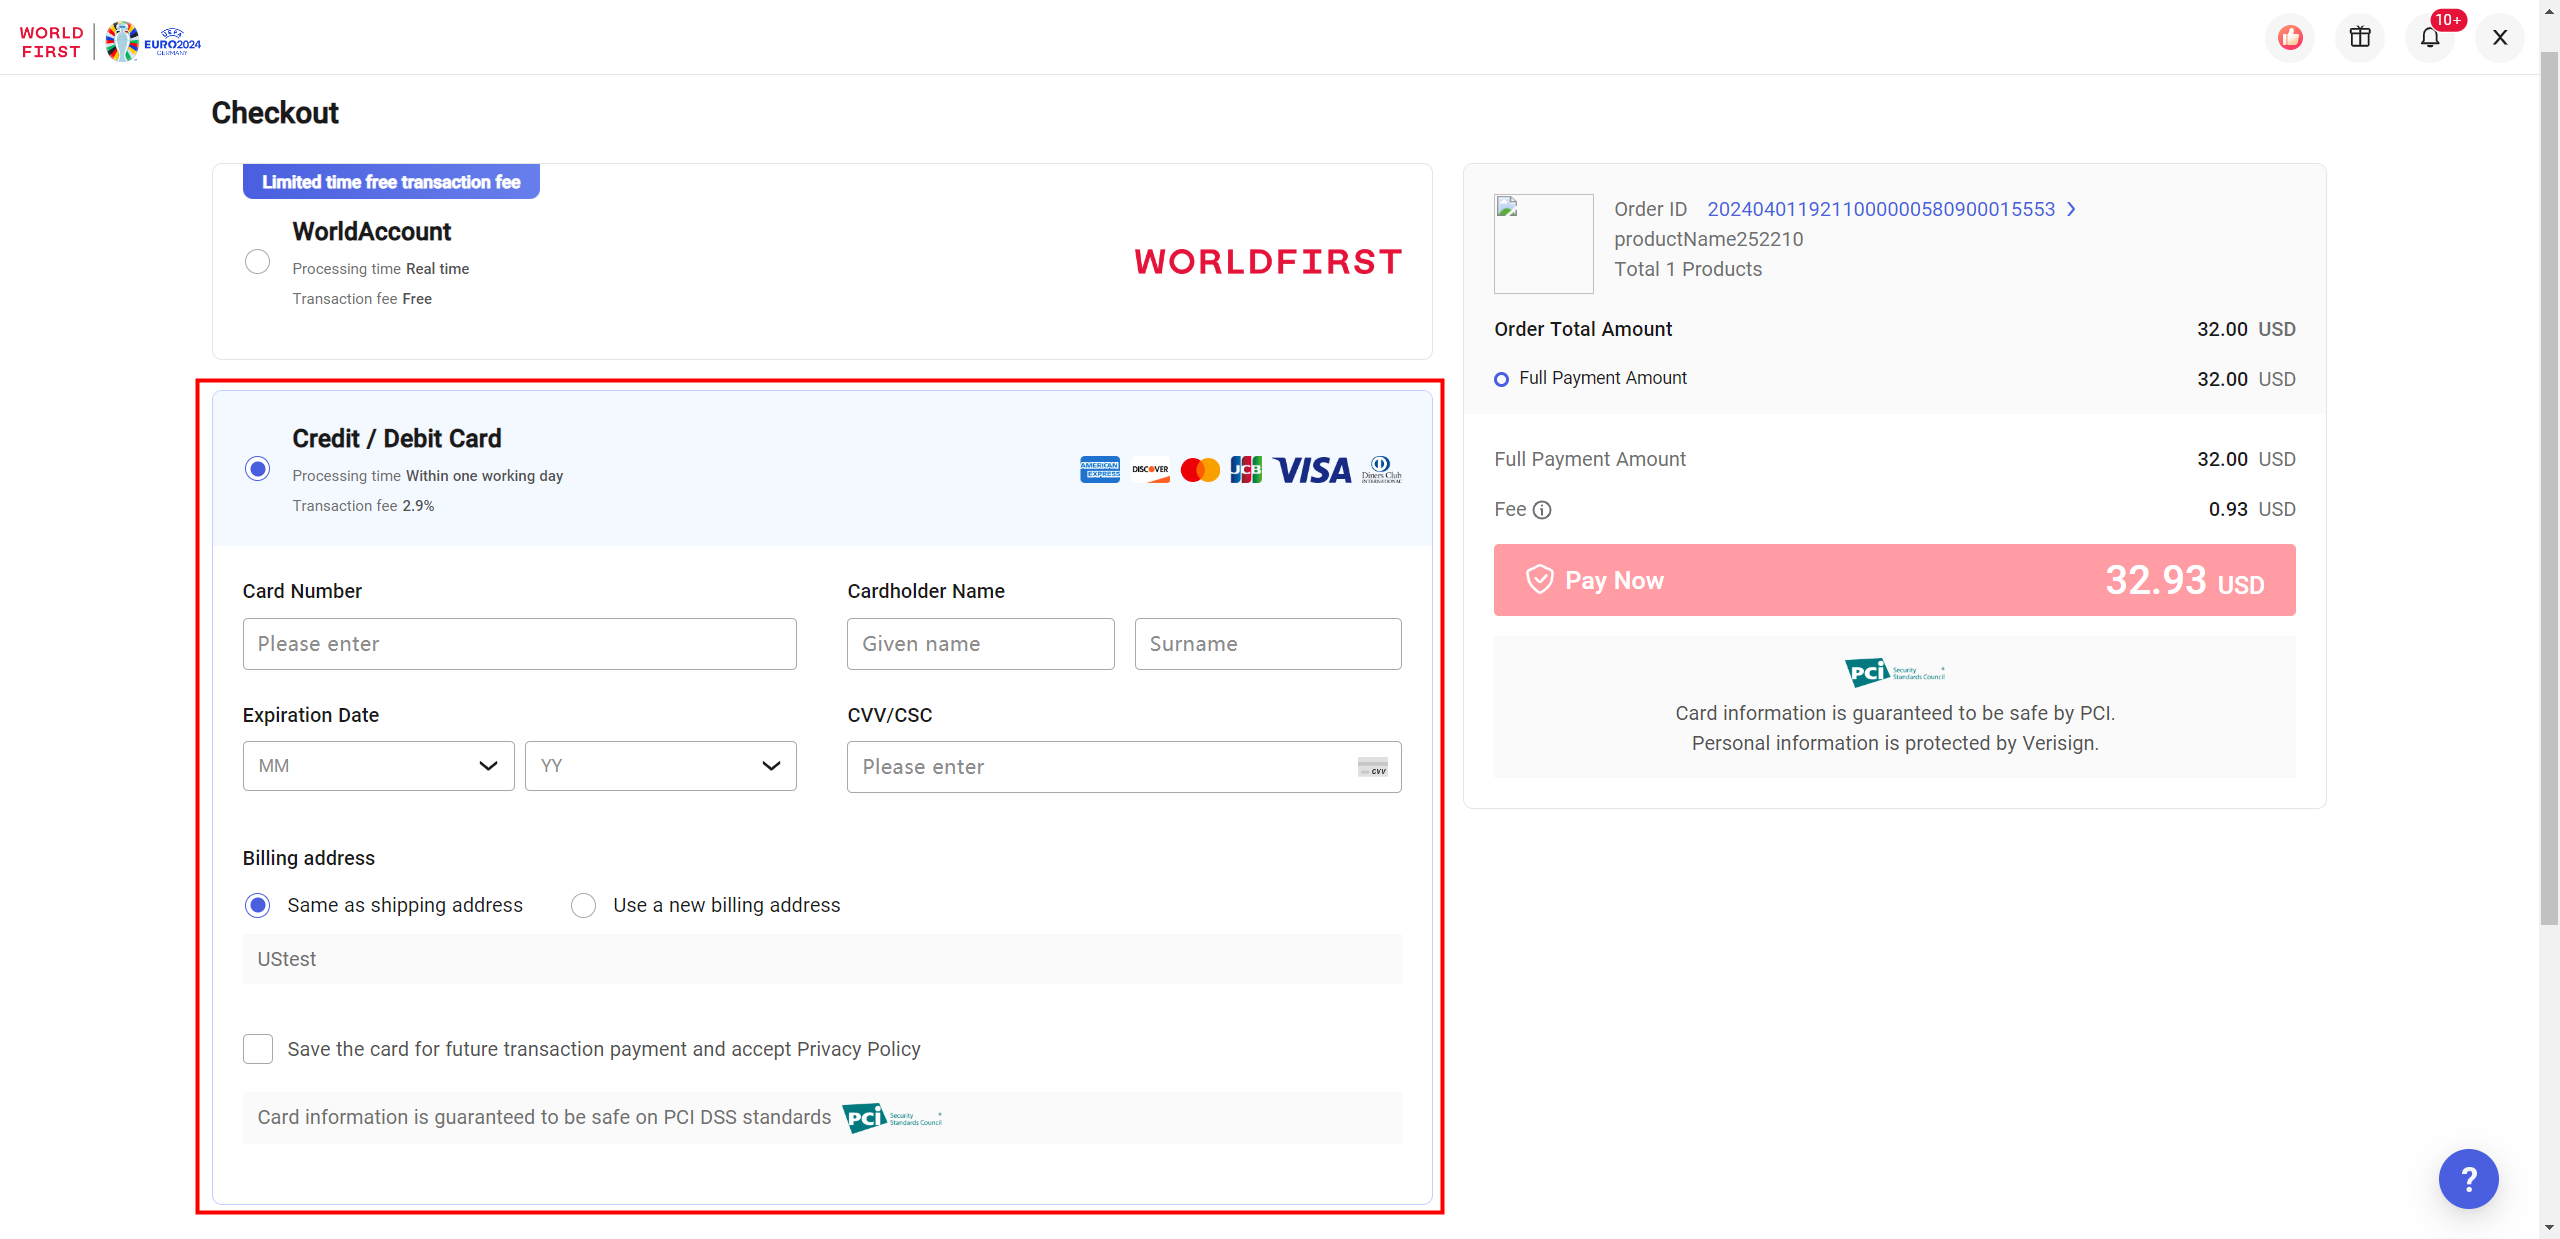Click the Fee info icon
This screenshot has width=2560, height=1239.
click(1542, 510)
